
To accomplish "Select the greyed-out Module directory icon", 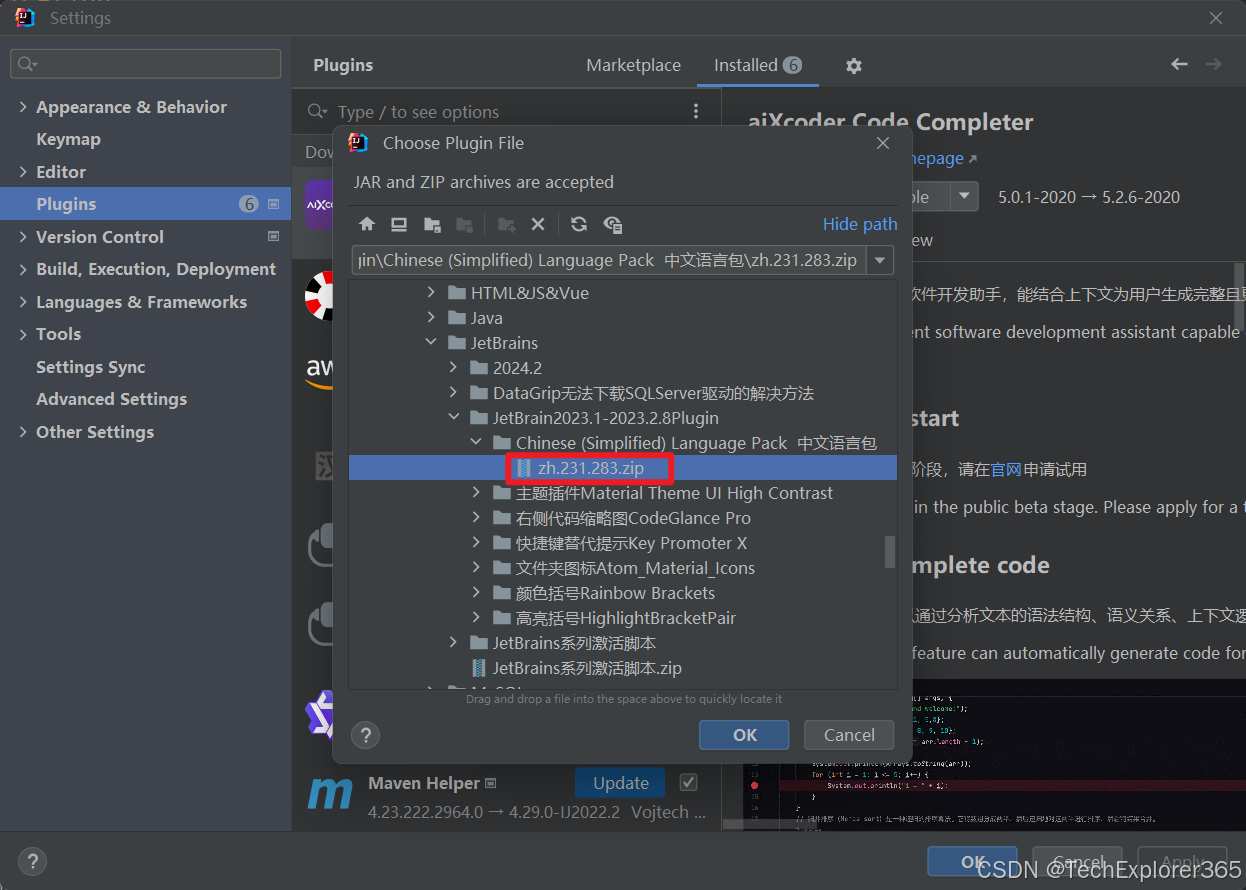I will [x=464, y=224].
